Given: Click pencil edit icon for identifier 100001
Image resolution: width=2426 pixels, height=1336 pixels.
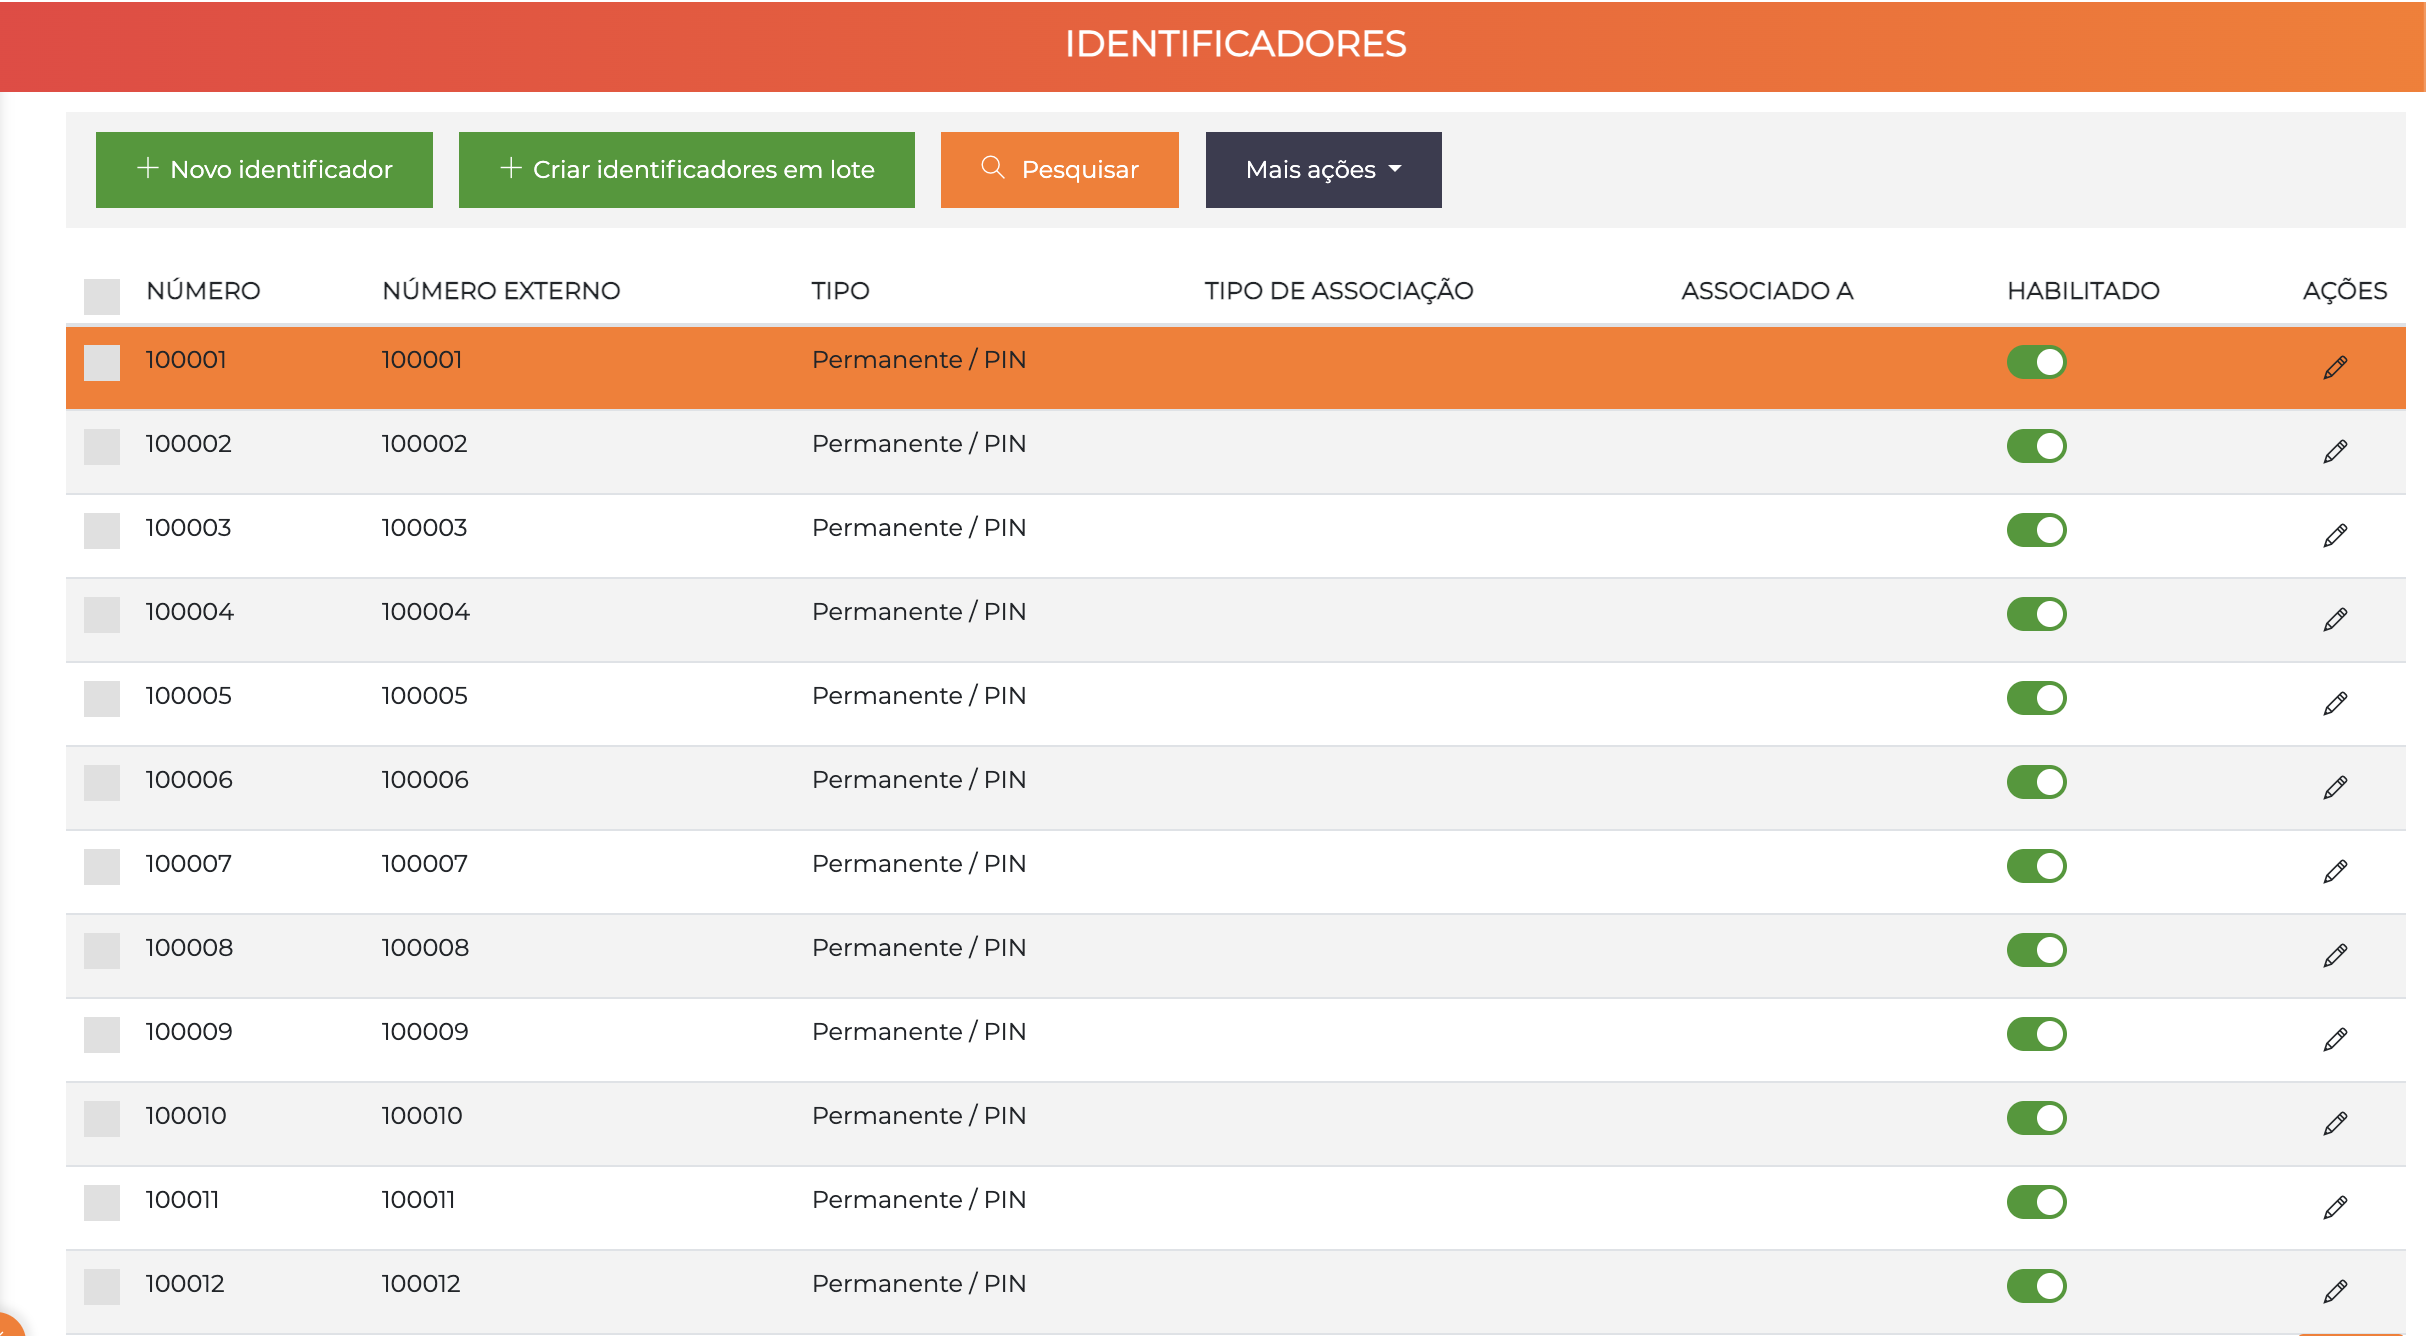Looking at the screenshot, I should click(x=2334, y=367).
